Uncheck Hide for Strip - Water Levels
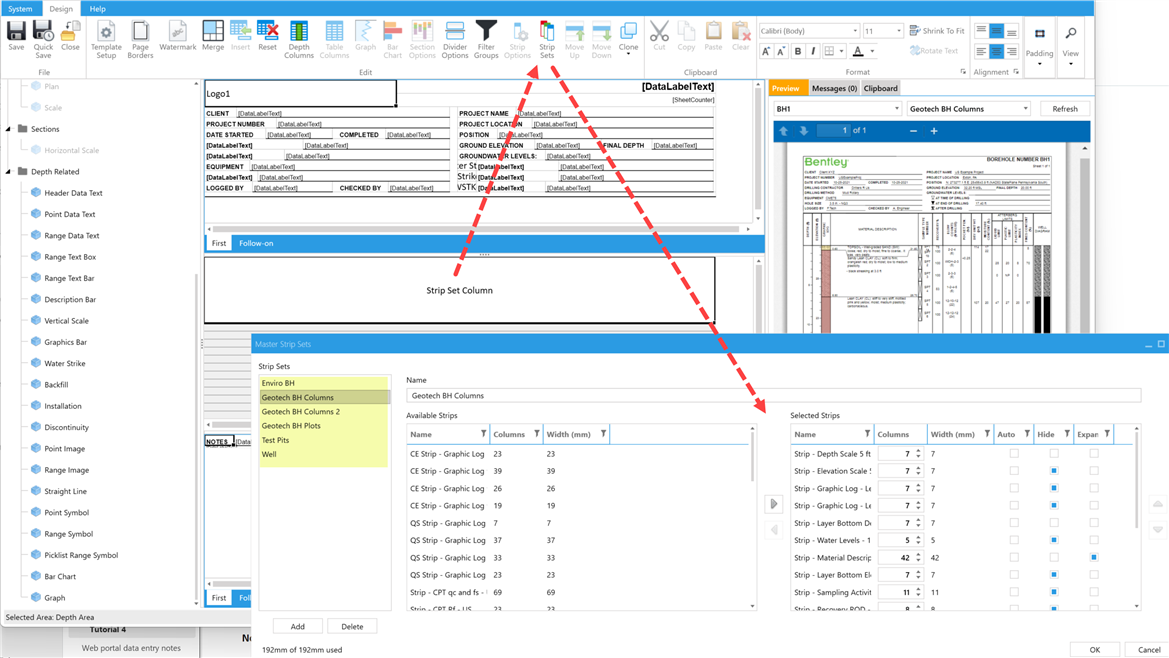The image size is (1169, 658). (1053, 540)
